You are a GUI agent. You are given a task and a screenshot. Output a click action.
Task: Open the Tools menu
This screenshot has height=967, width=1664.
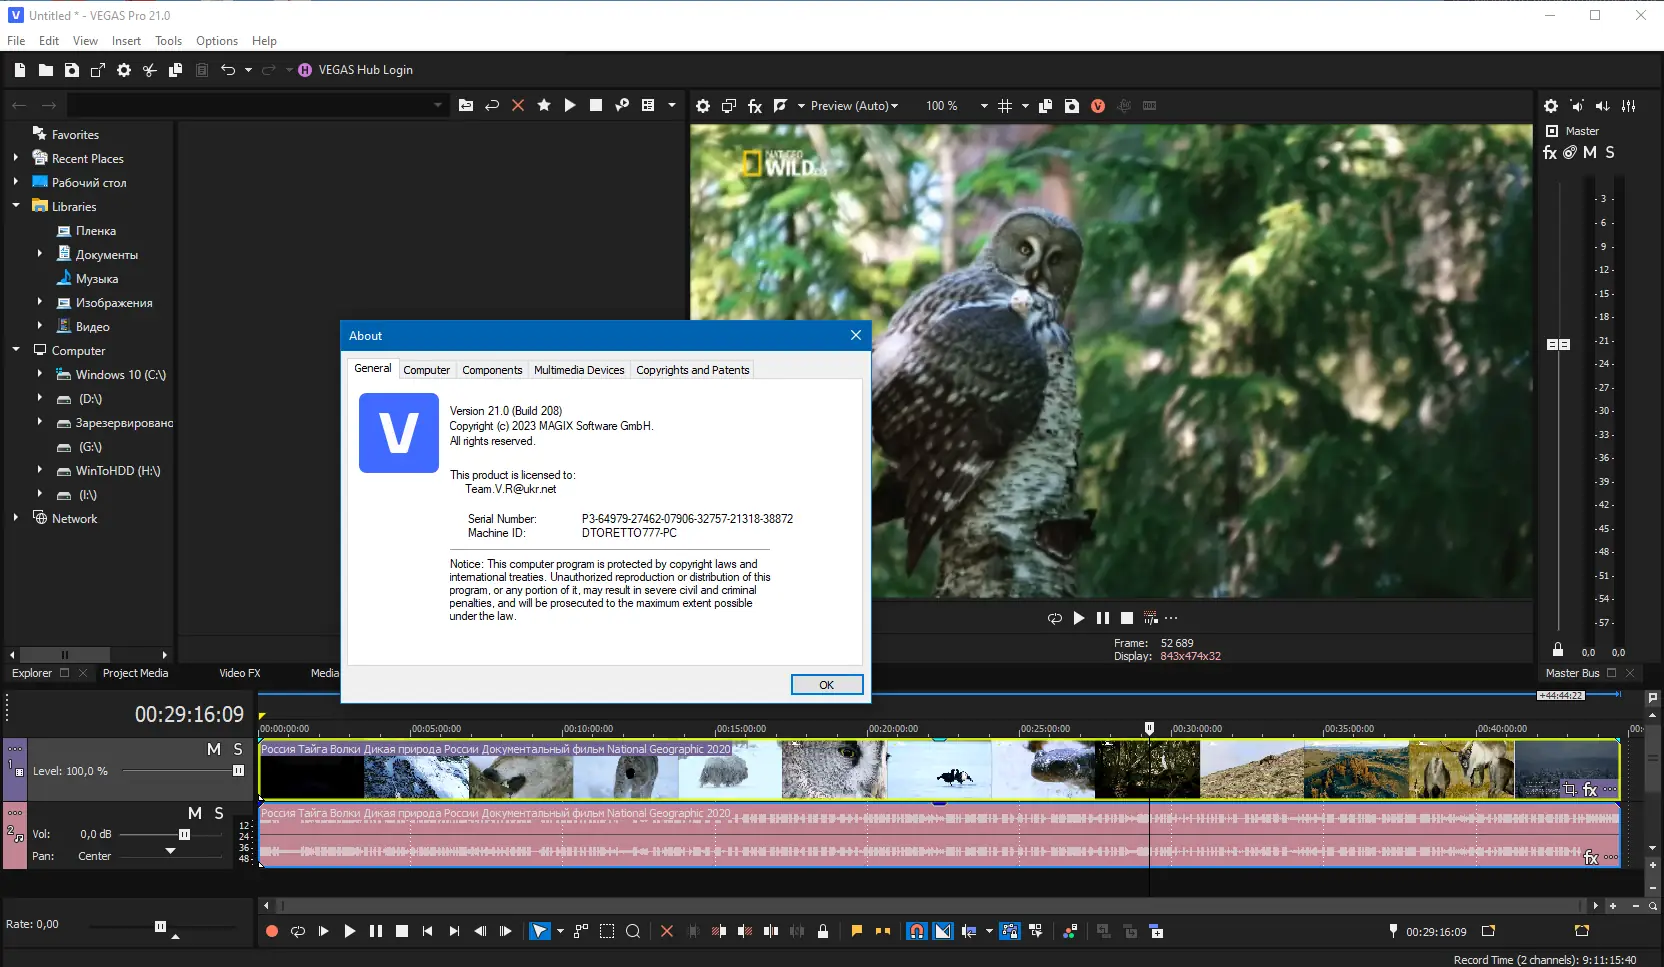pos(168,41)
